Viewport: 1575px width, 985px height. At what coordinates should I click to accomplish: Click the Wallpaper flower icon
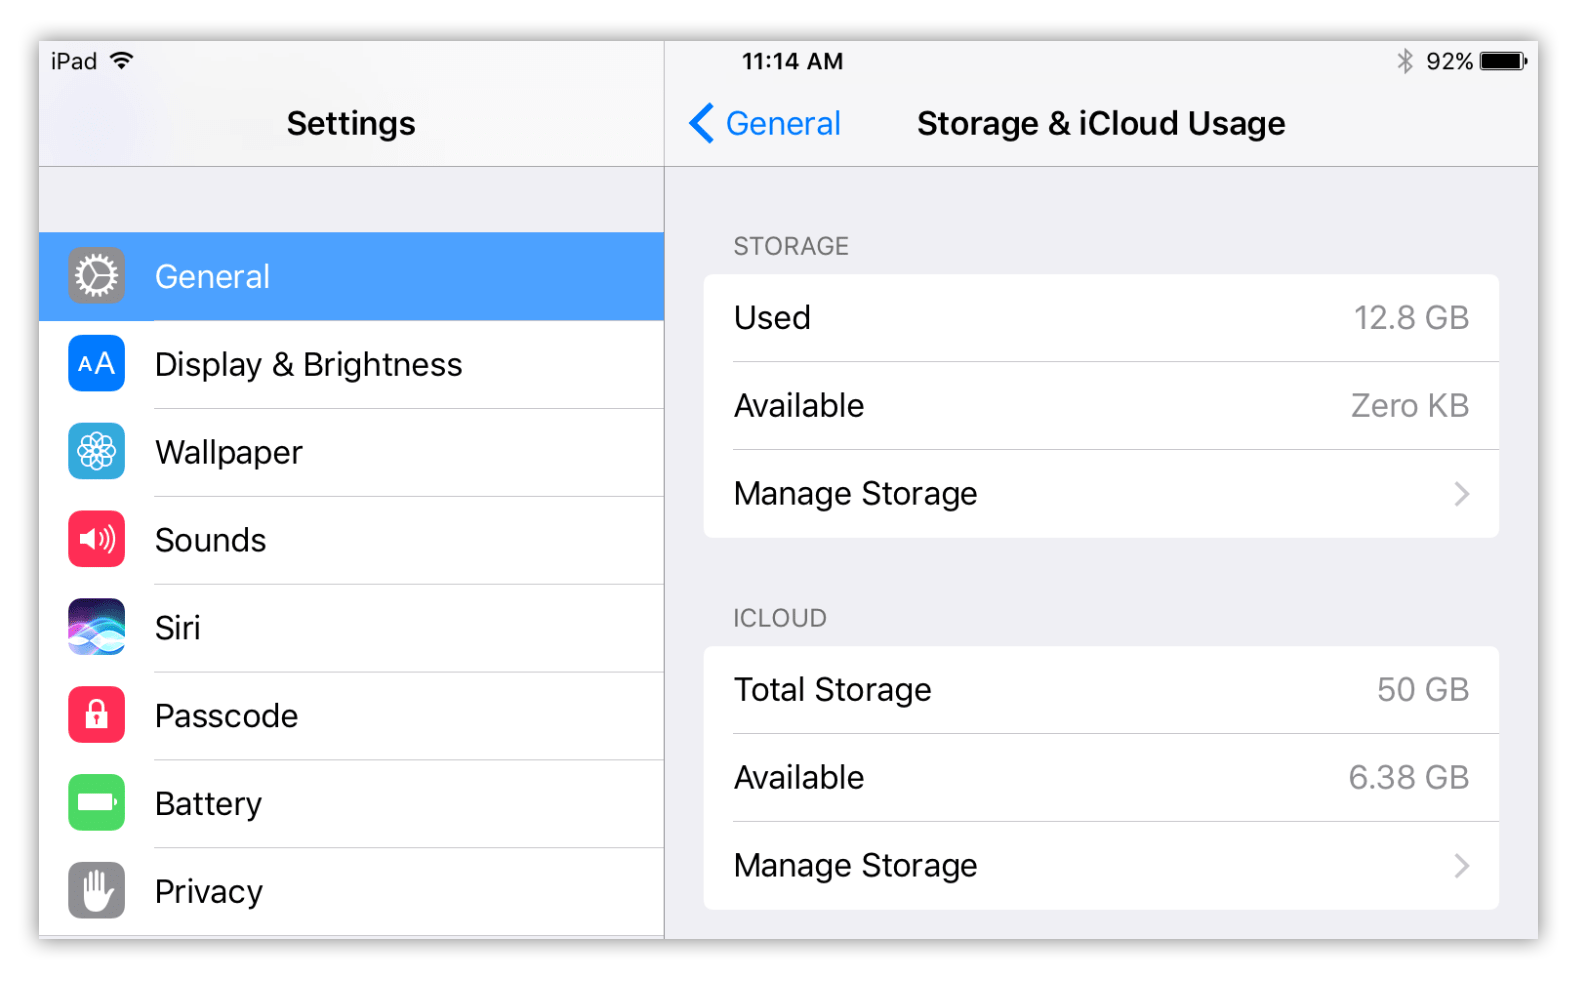click(96, 452)
